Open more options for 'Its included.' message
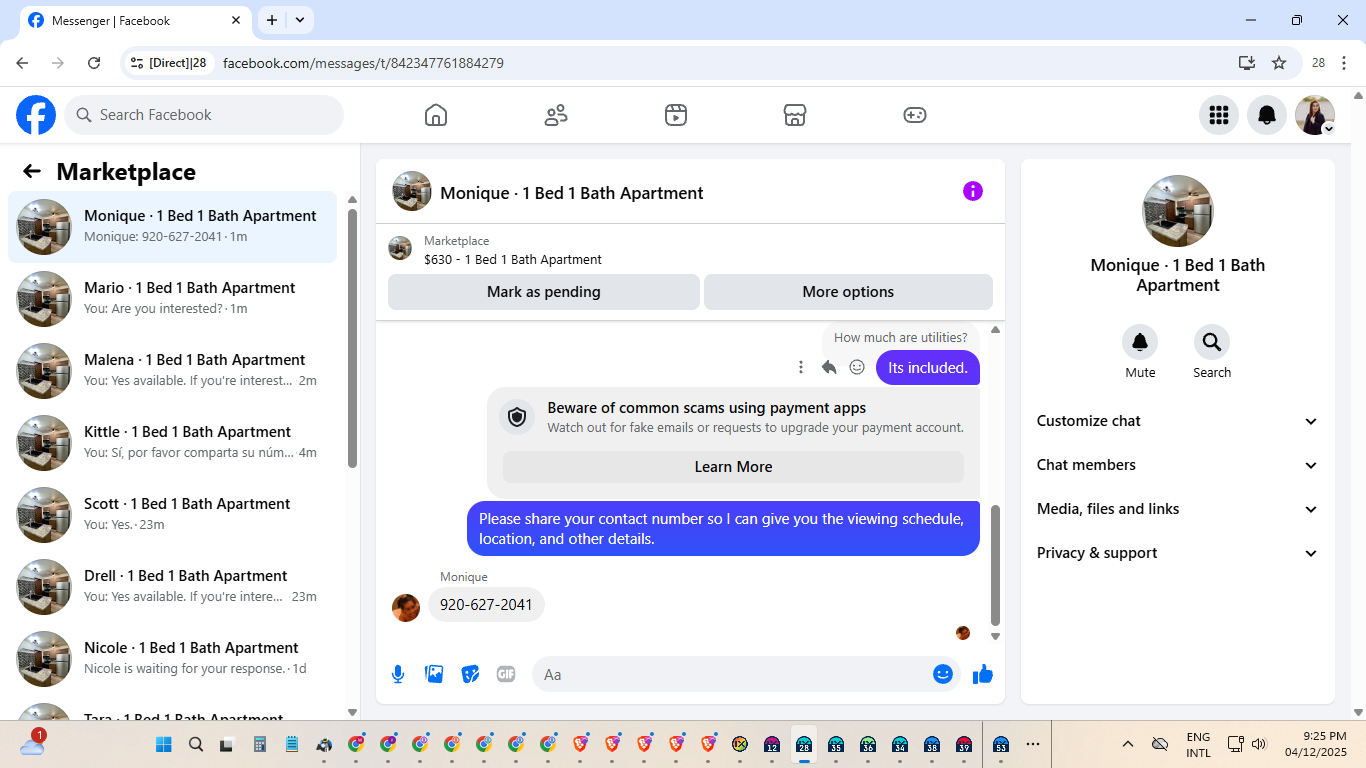 [x=801, y=367]
